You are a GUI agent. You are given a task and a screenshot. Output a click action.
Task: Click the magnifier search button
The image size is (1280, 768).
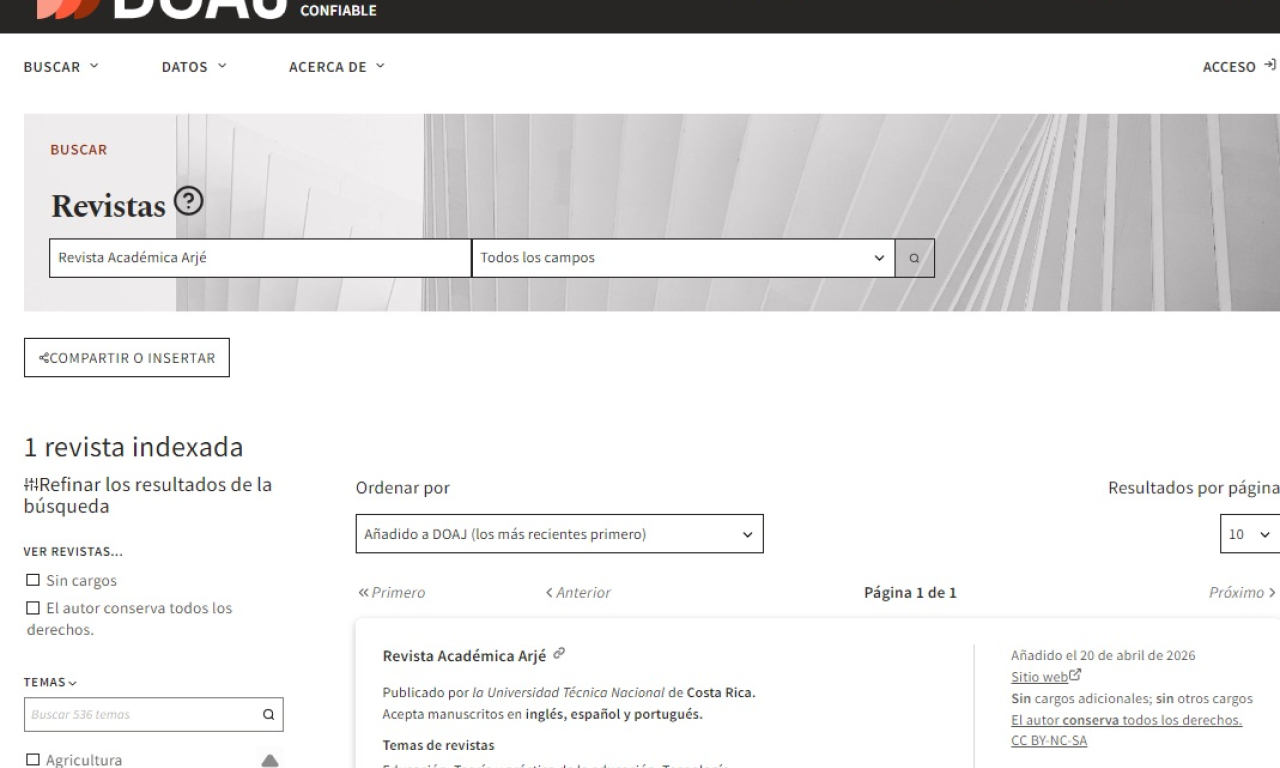(x=914, y=258)
